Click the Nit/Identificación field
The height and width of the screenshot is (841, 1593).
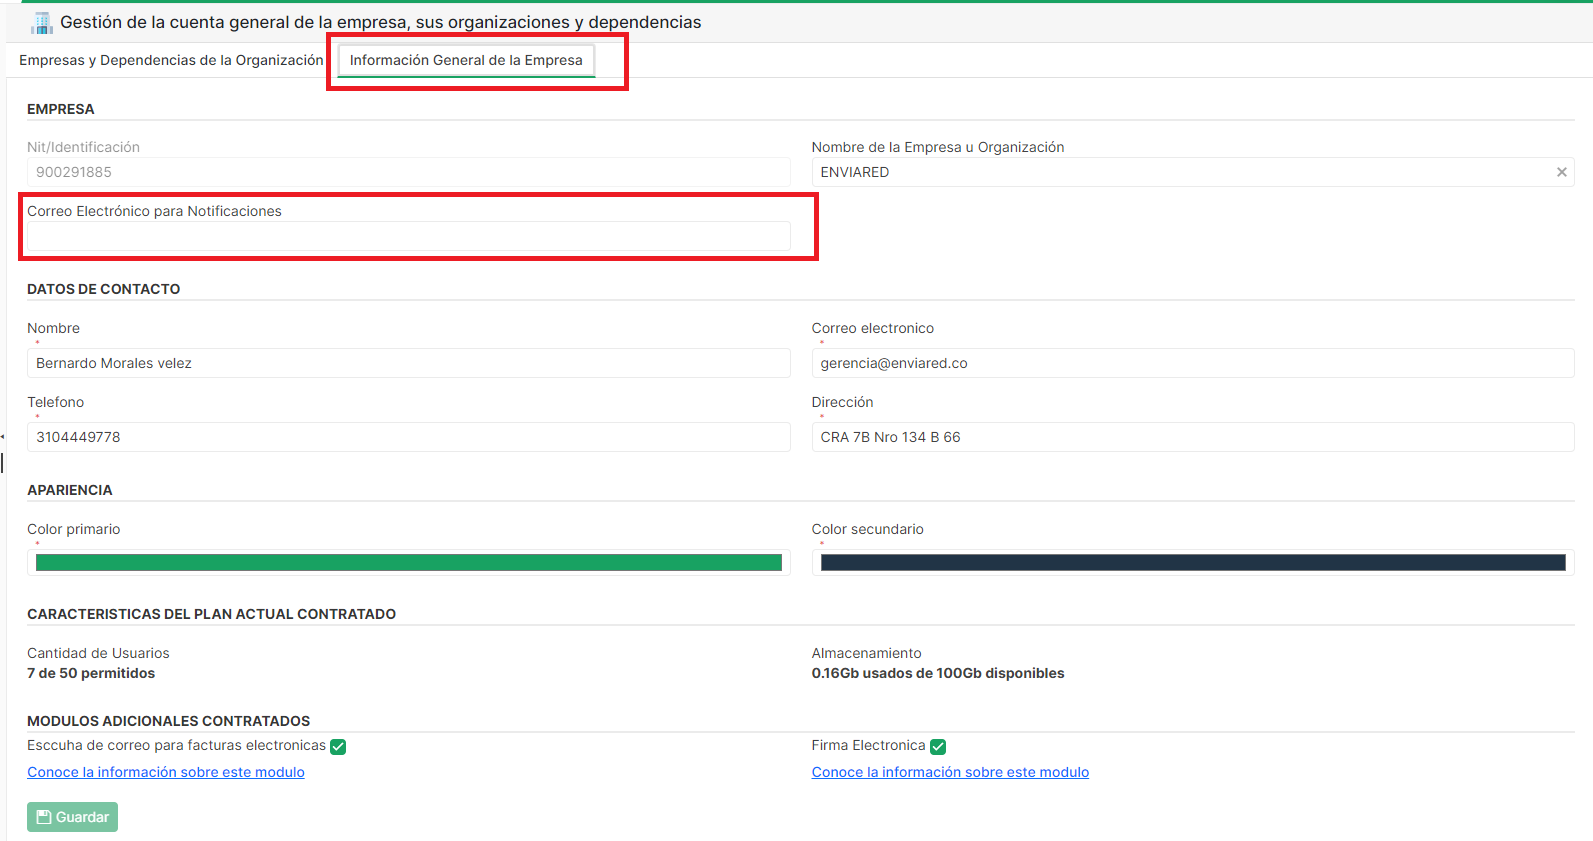point(408,172)
